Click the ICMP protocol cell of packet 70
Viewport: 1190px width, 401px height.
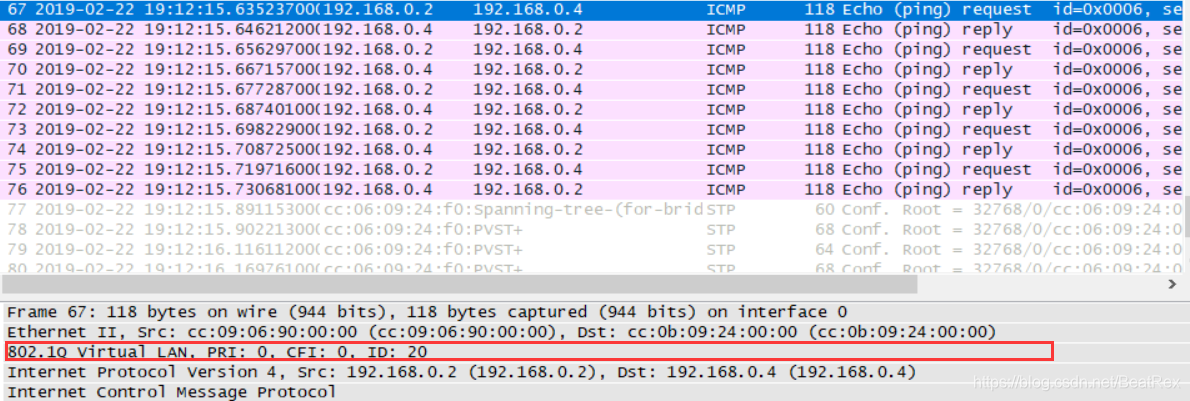[x=726, y=69]
